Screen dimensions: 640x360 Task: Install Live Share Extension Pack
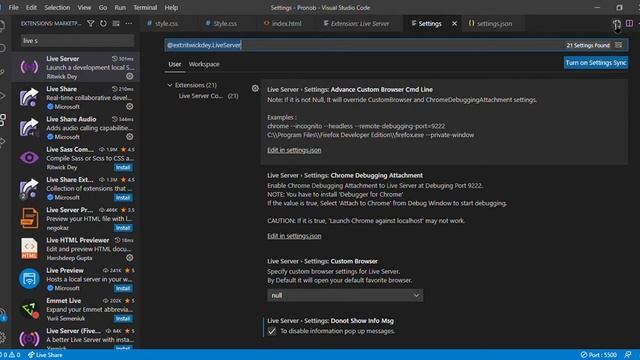[123, 198]
